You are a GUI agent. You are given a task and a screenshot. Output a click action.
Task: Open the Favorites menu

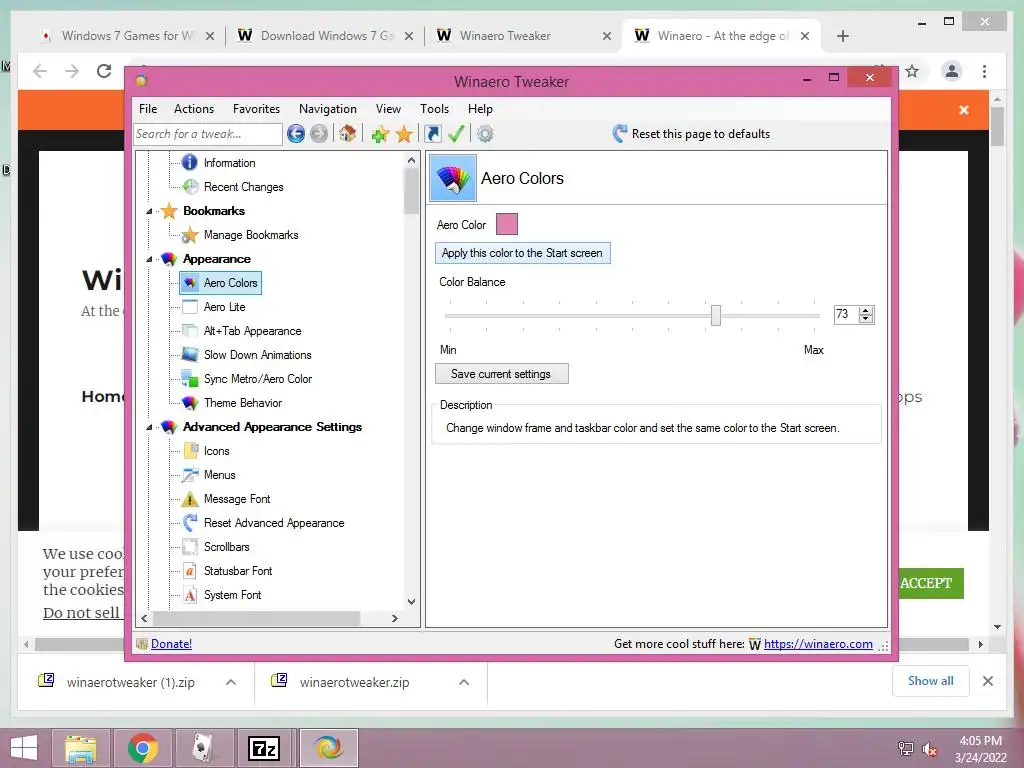(x=256, y=109)
